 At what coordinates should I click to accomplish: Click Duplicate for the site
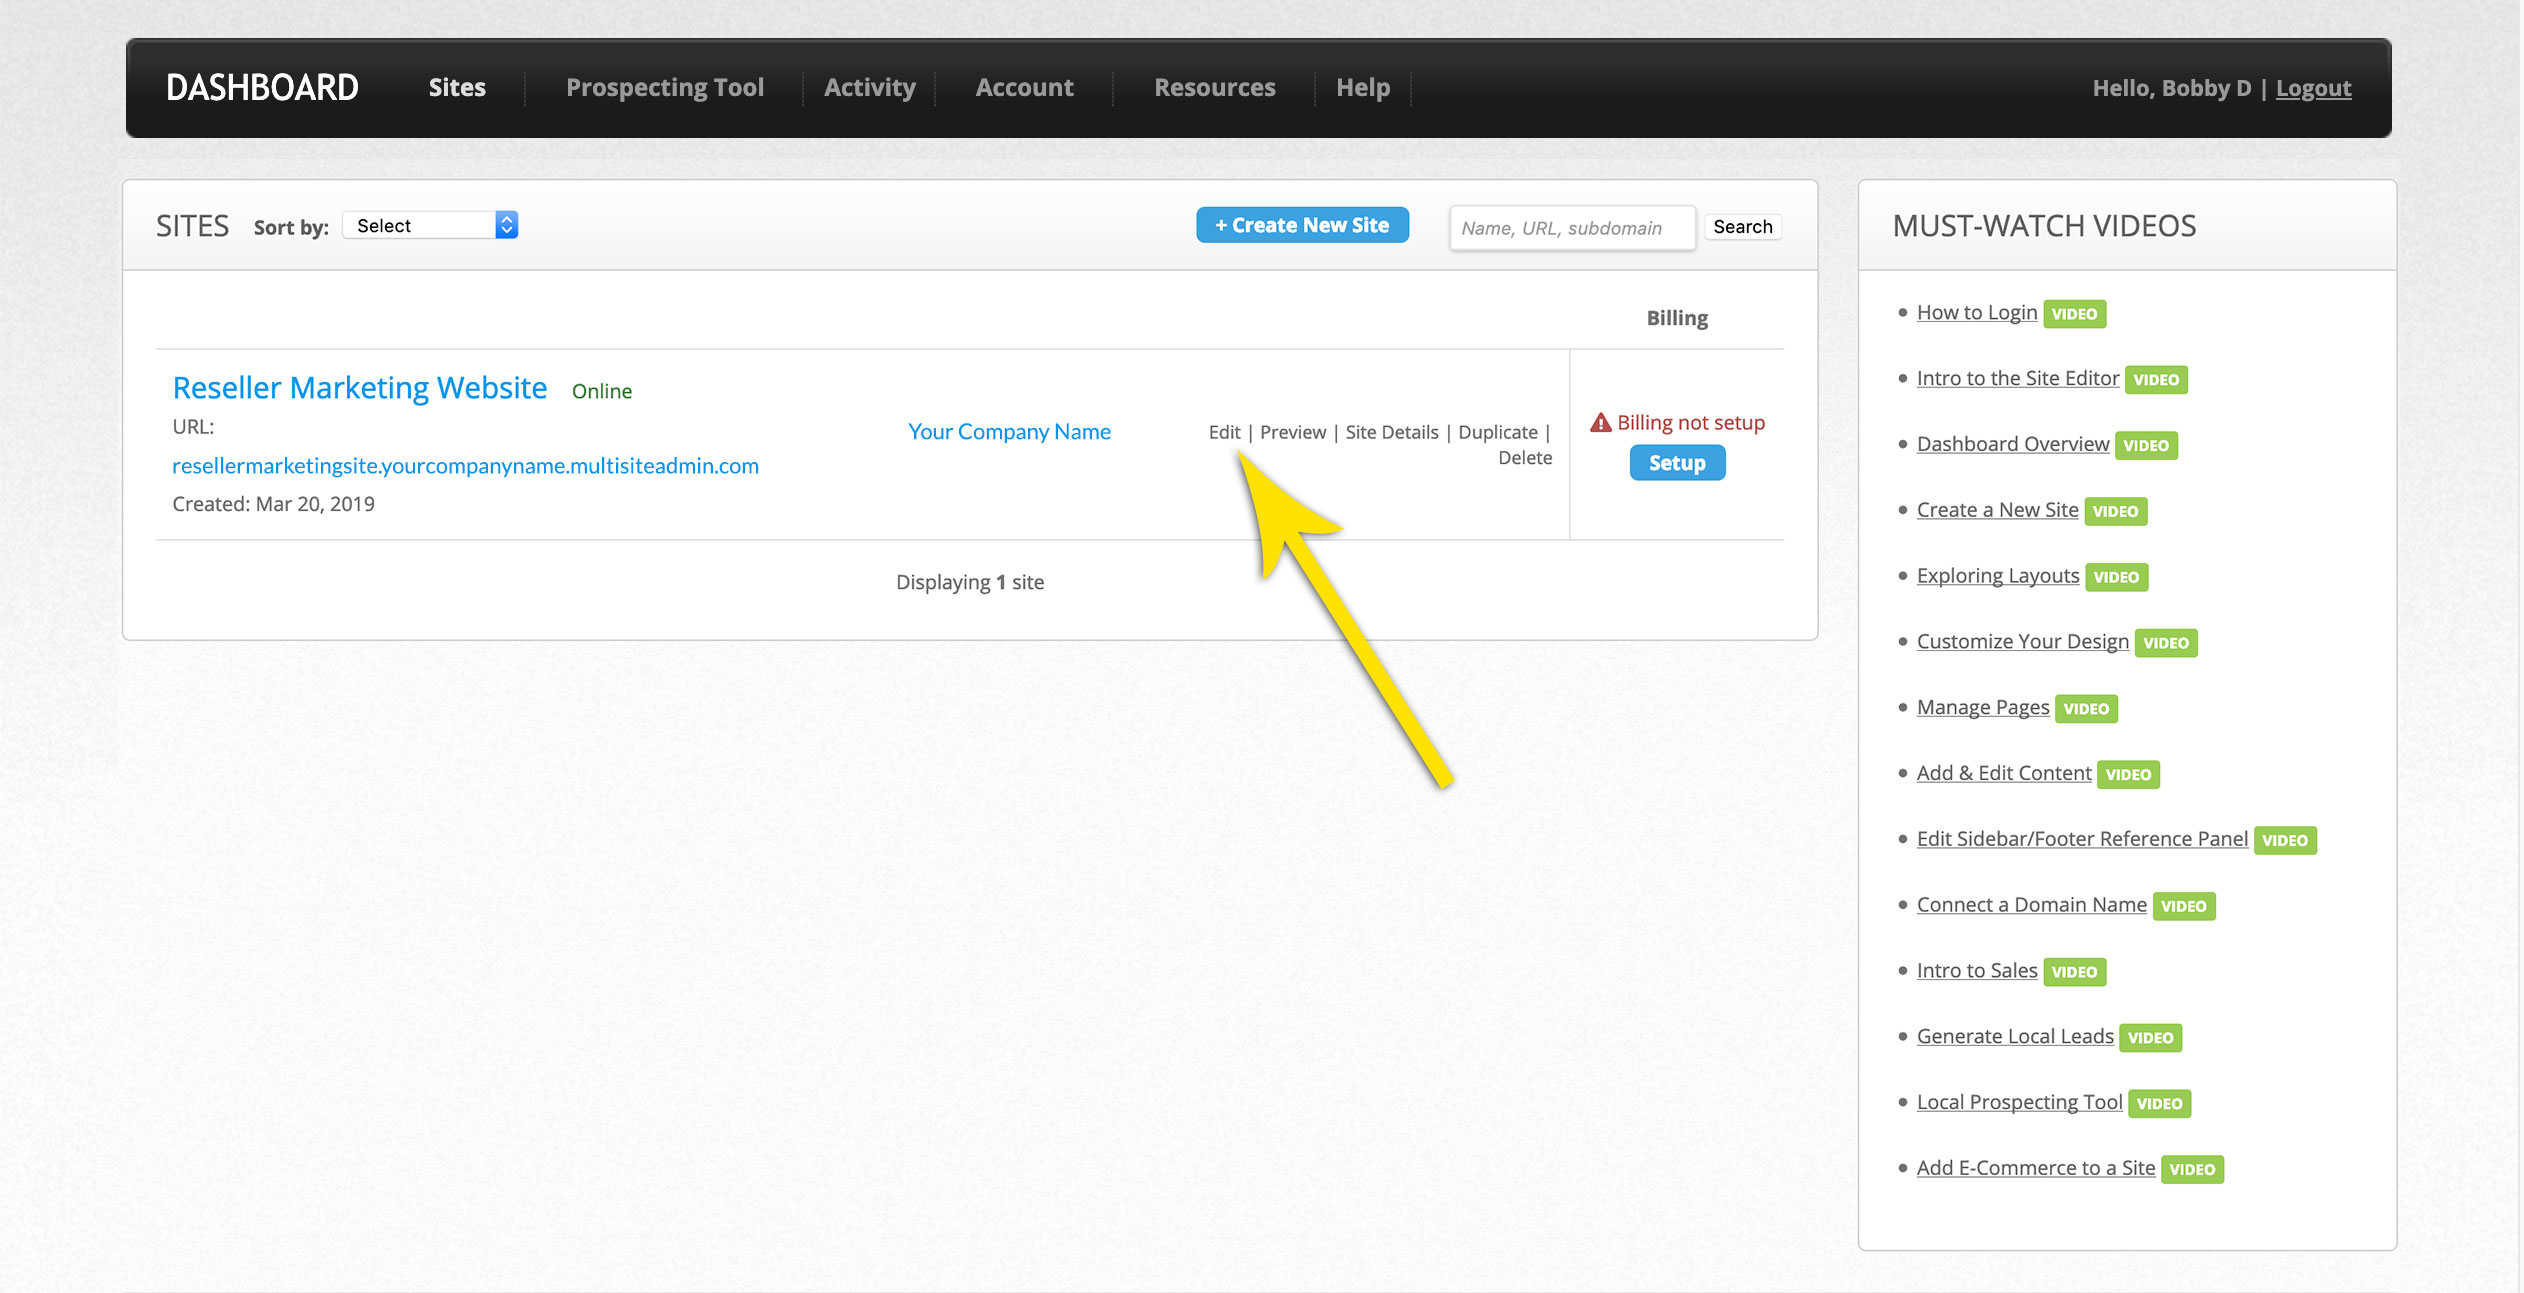1498,432
